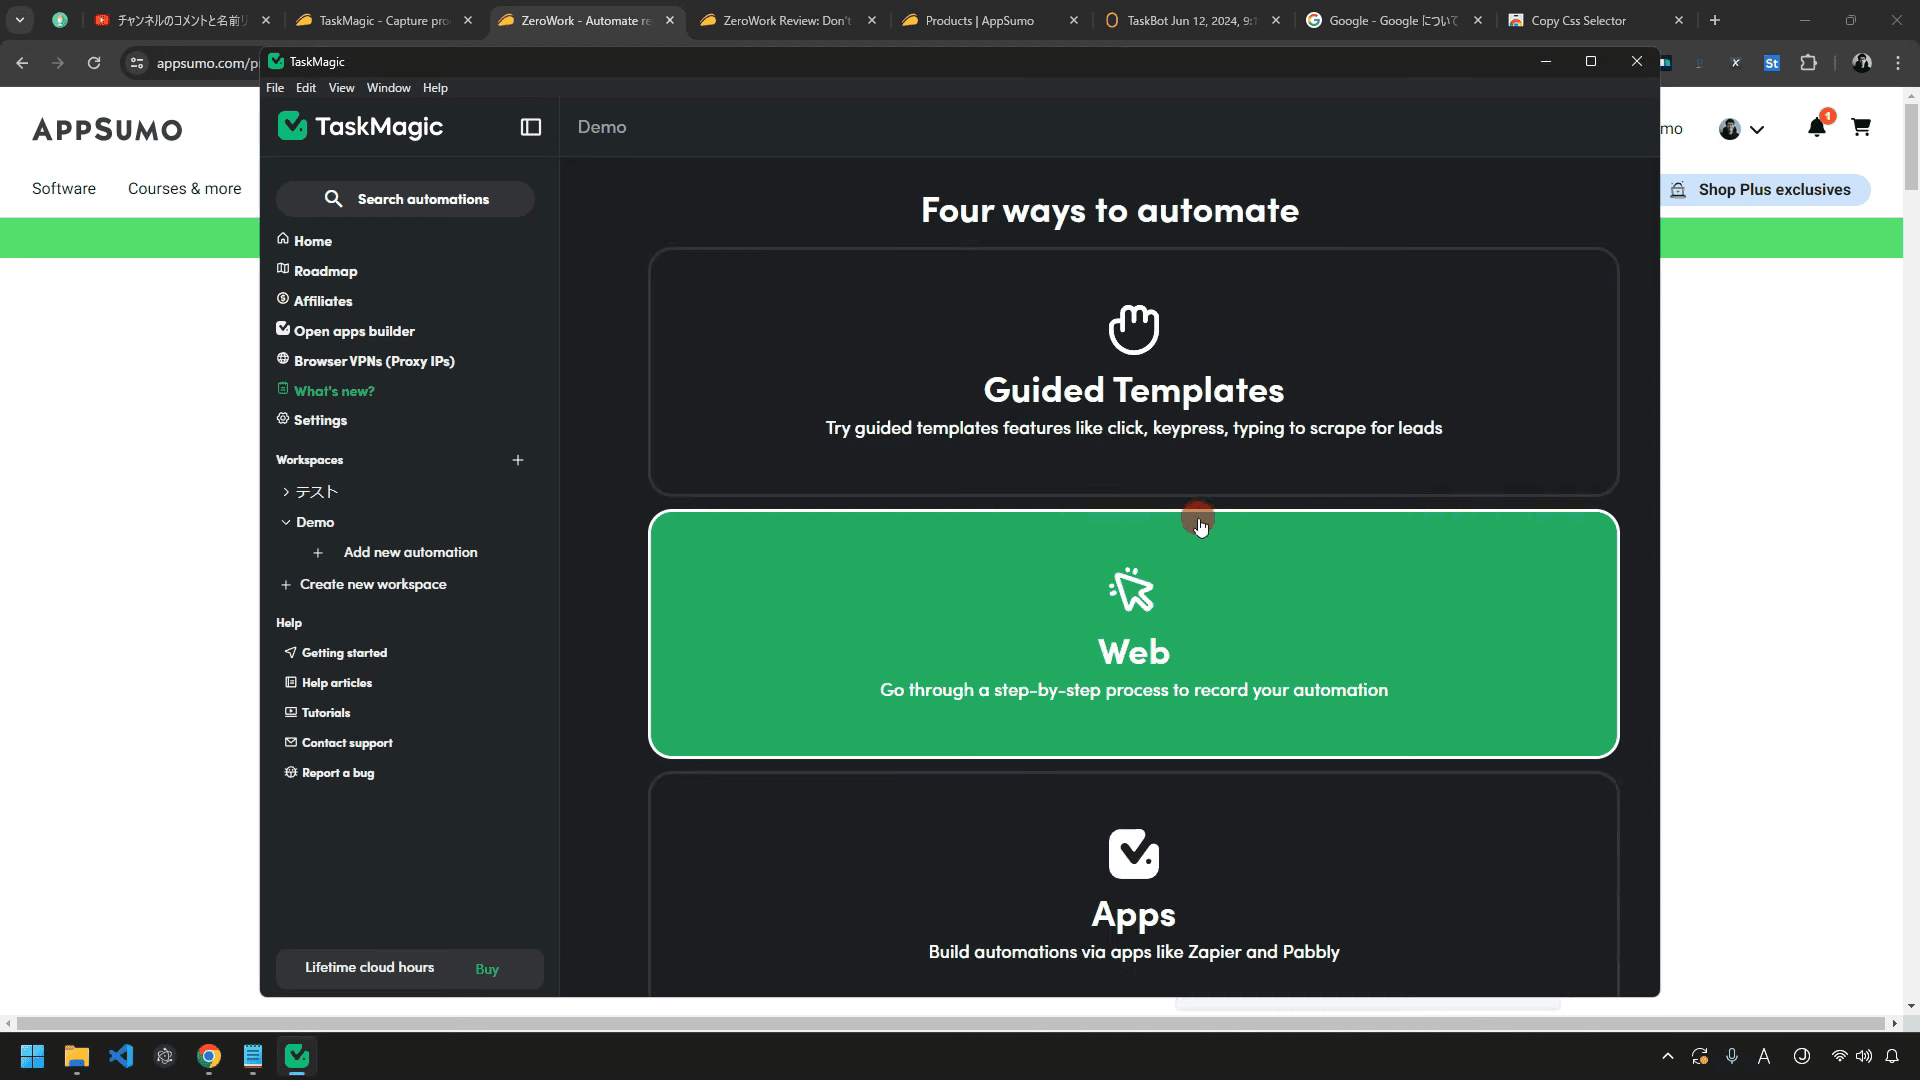Open What's new? link

click(334, 391)
